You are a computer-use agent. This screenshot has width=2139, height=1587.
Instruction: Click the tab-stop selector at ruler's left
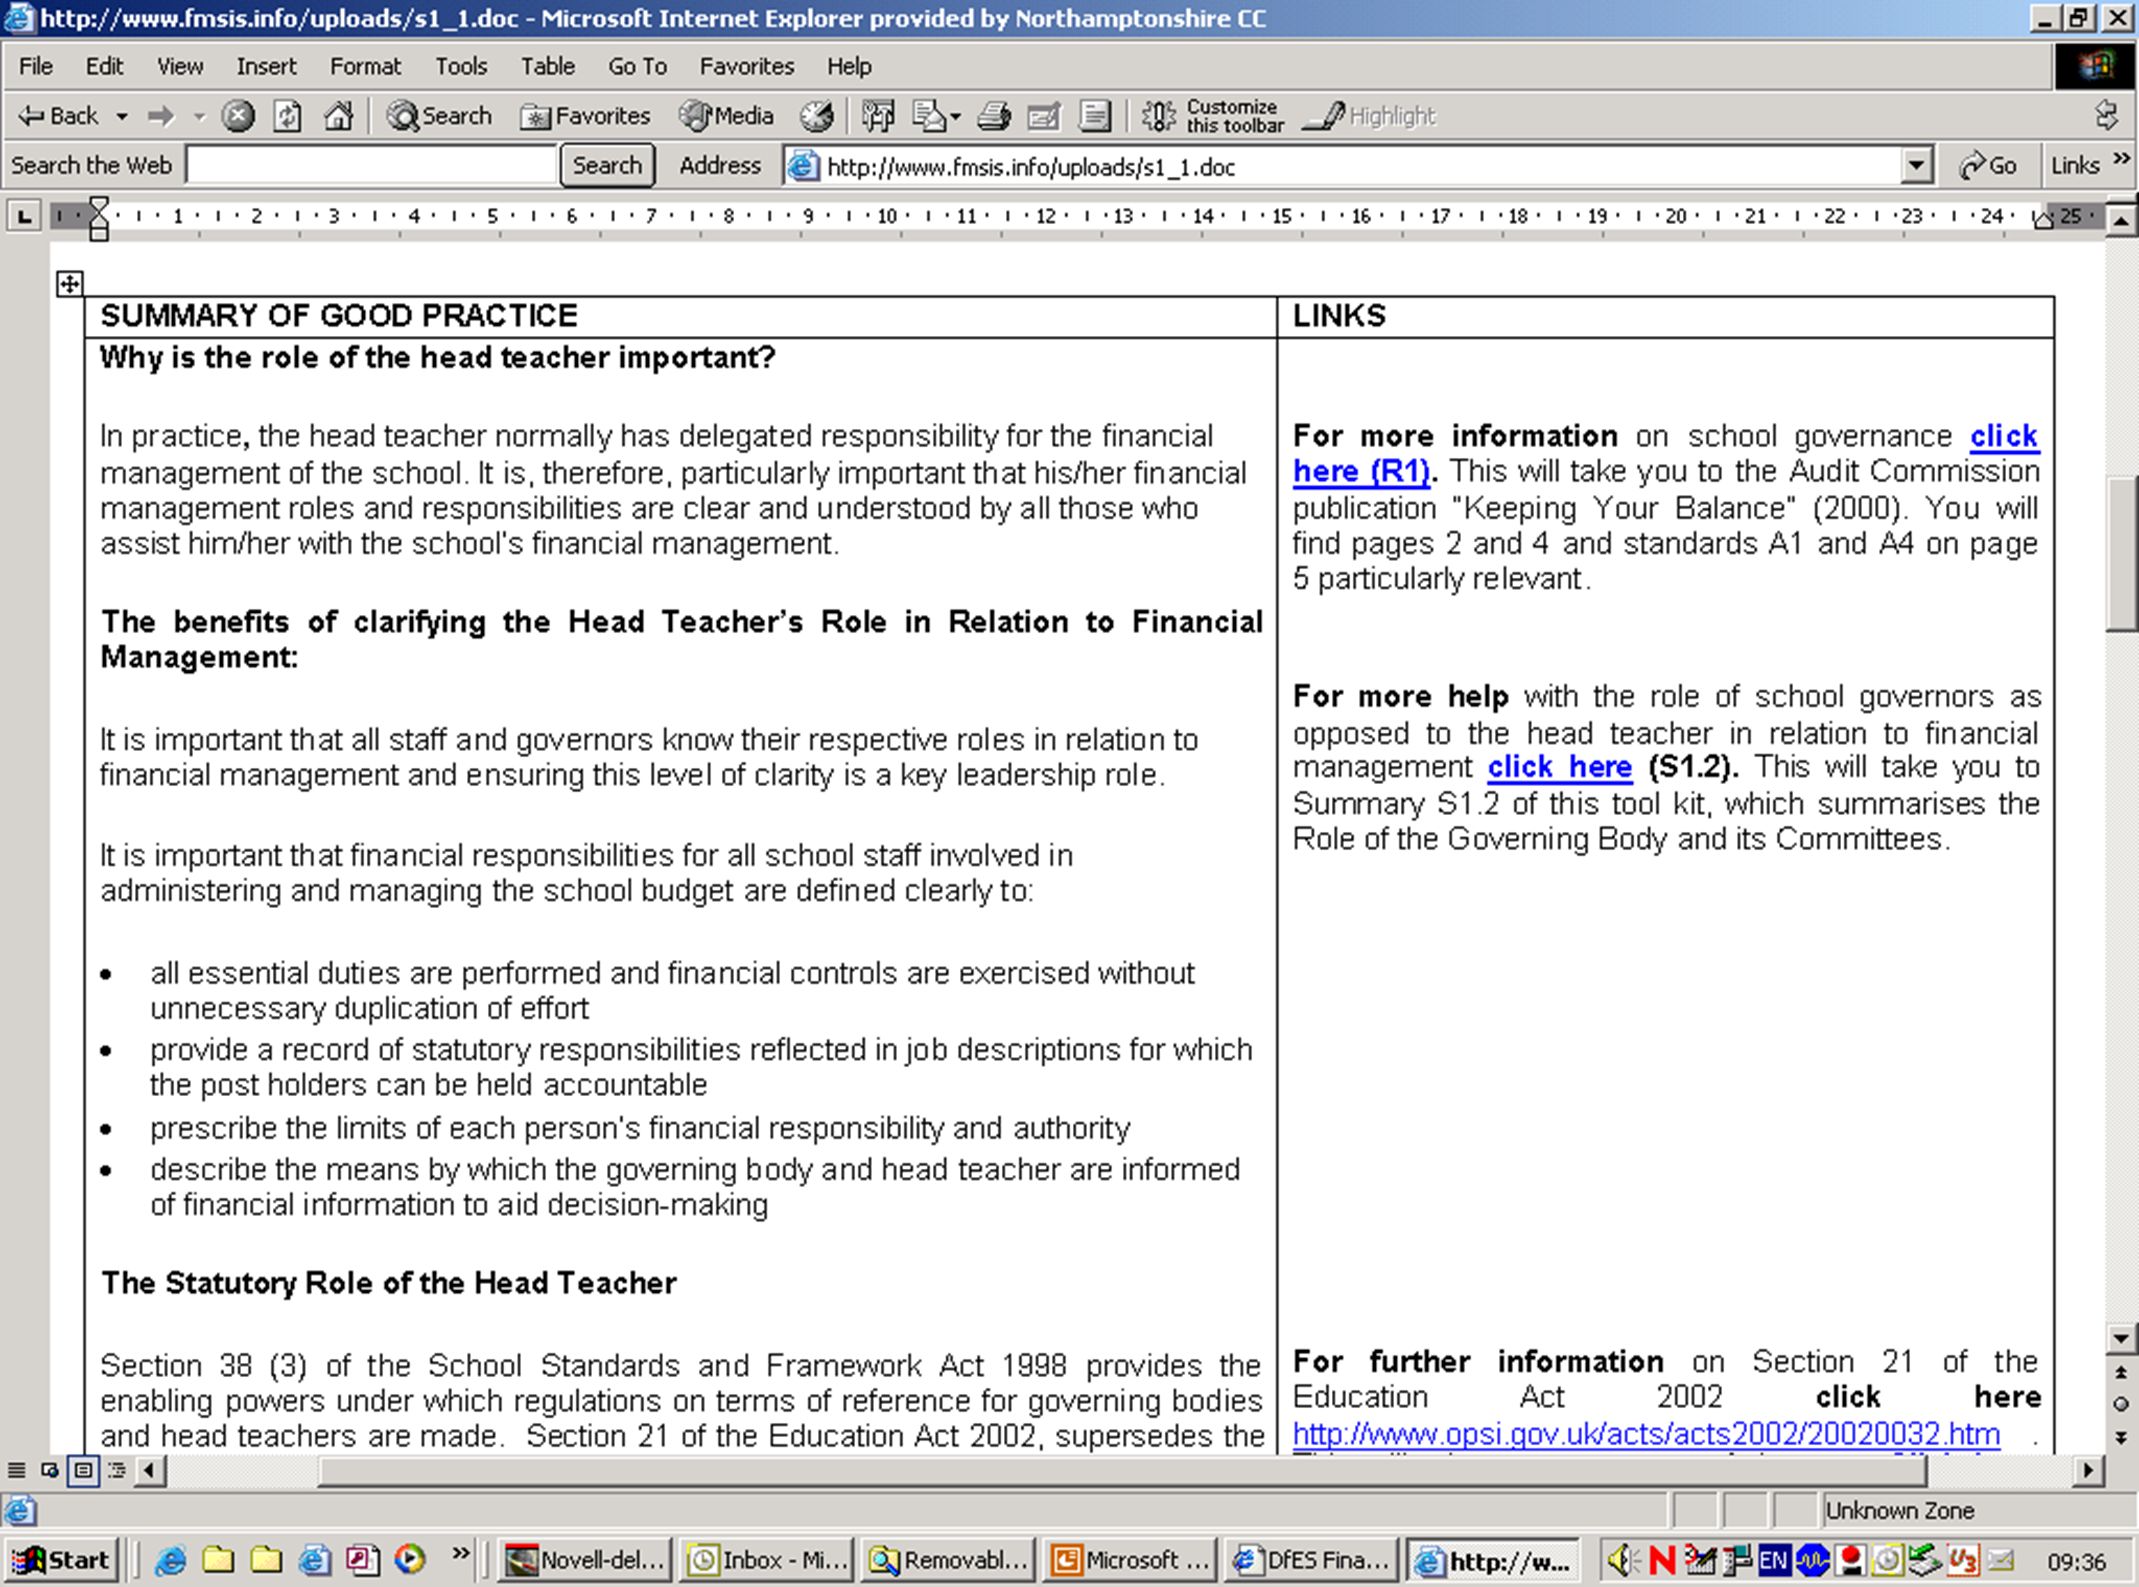(25, 216)
